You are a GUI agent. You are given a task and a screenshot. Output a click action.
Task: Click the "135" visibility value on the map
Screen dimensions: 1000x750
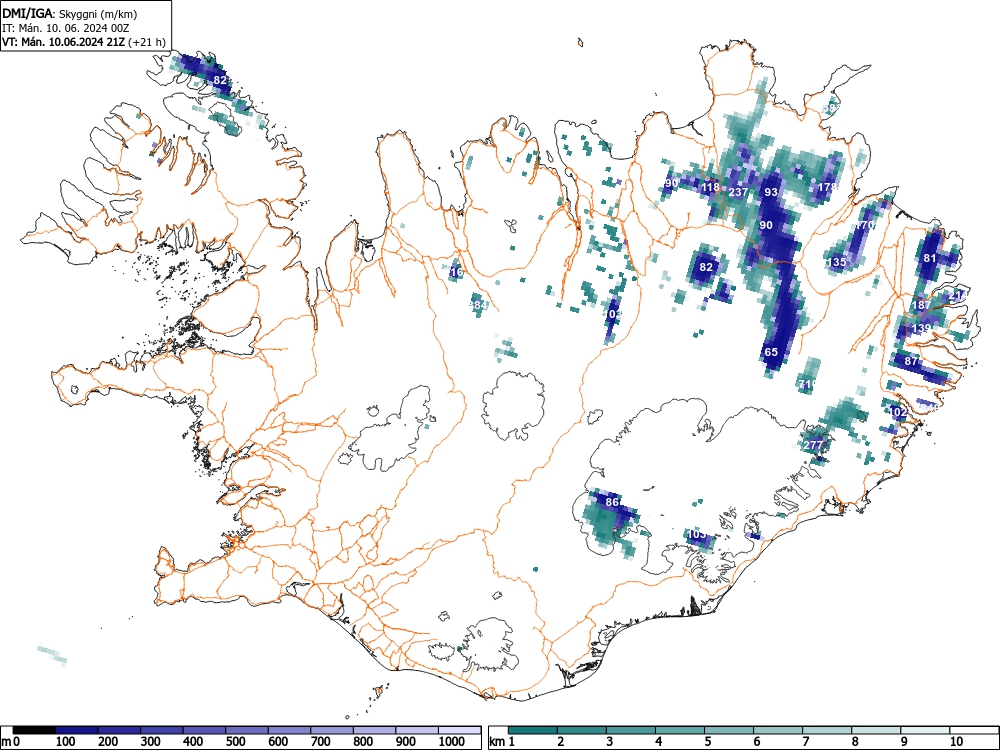click(x=836, y=262)
